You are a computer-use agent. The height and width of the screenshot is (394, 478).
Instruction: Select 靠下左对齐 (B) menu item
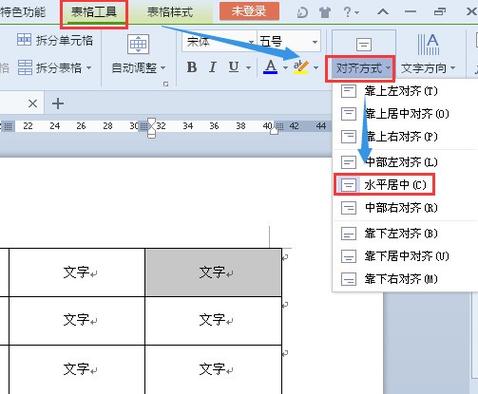click(x=406, y=233)
